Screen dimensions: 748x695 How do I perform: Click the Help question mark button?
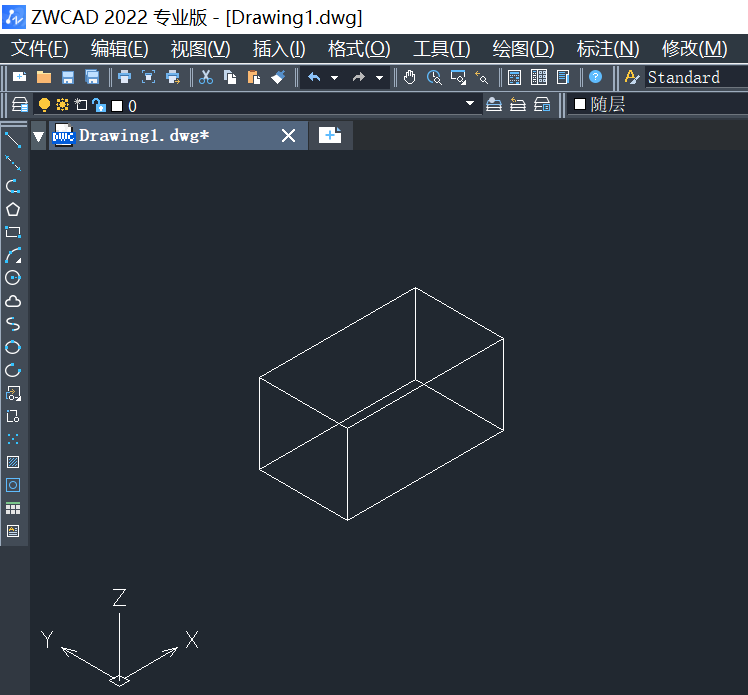[x=595, y=77]
